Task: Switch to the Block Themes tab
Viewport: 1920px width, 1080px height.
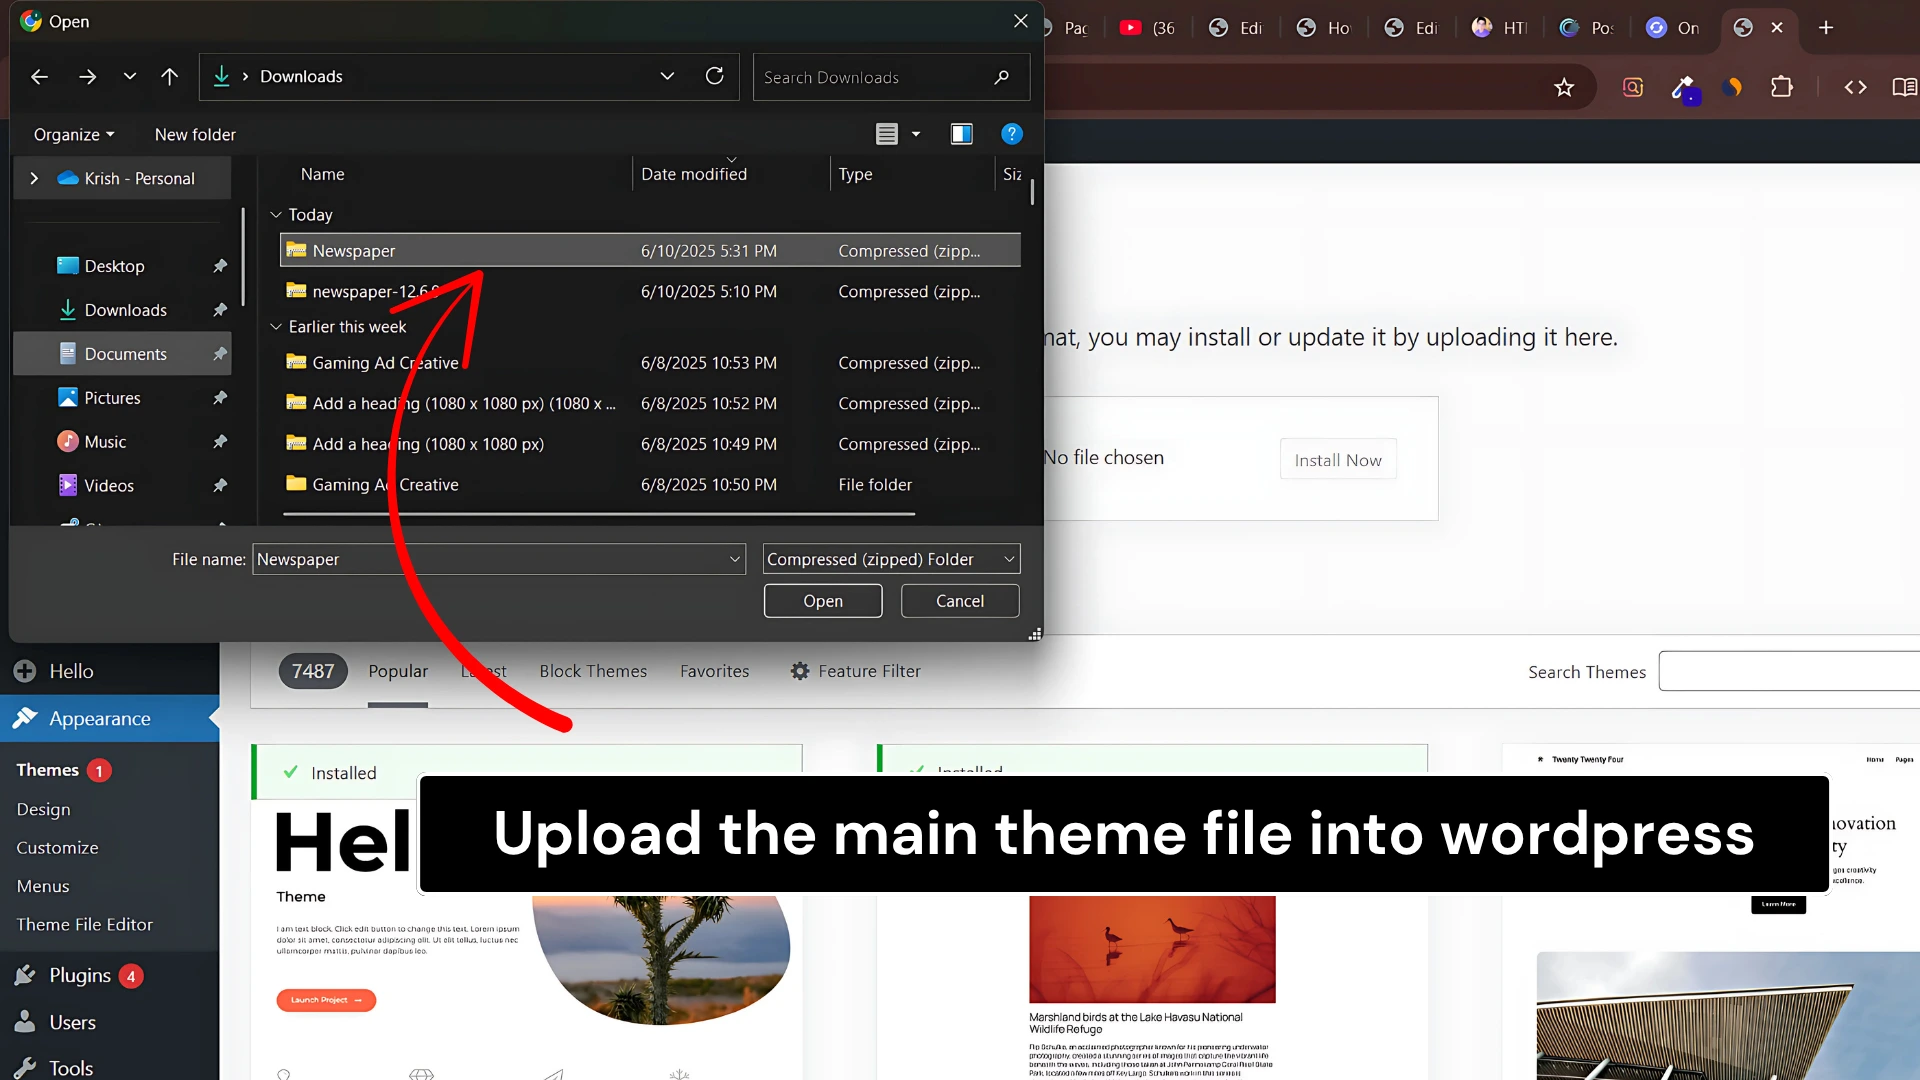Action: [x=593, y=671]
